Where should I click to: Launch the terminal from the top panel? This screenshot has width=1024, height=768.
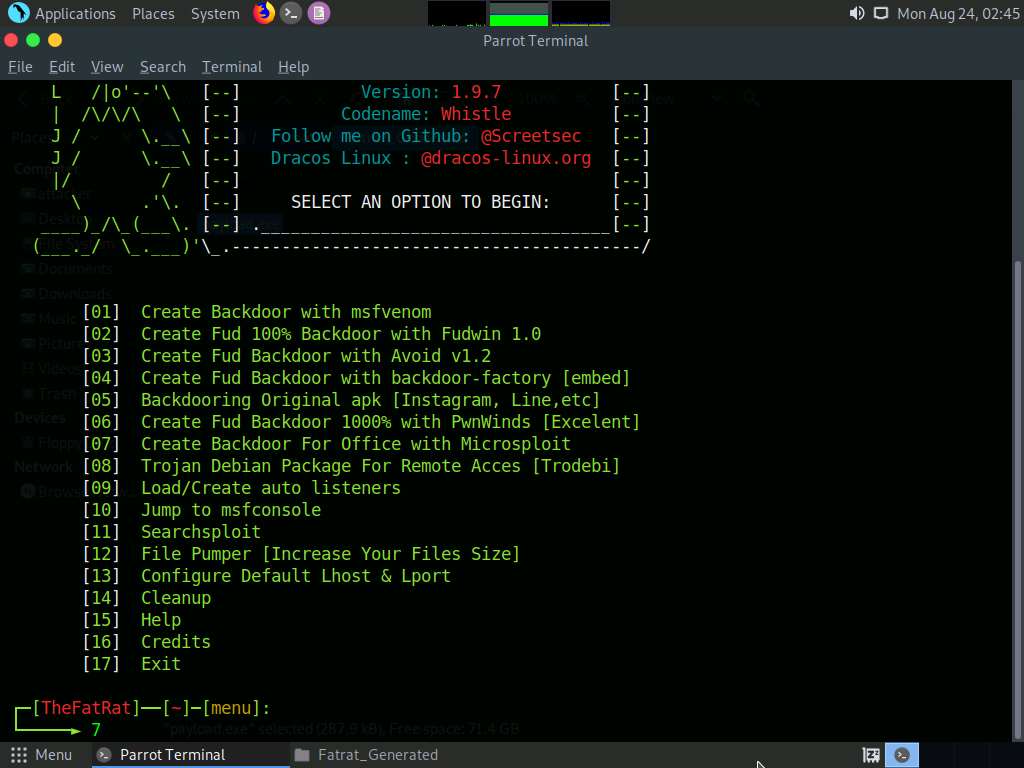tap(291, 13)
